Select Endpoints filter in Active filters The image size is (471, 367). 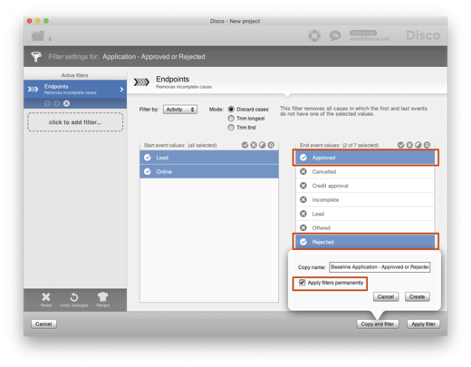point(75,89)
